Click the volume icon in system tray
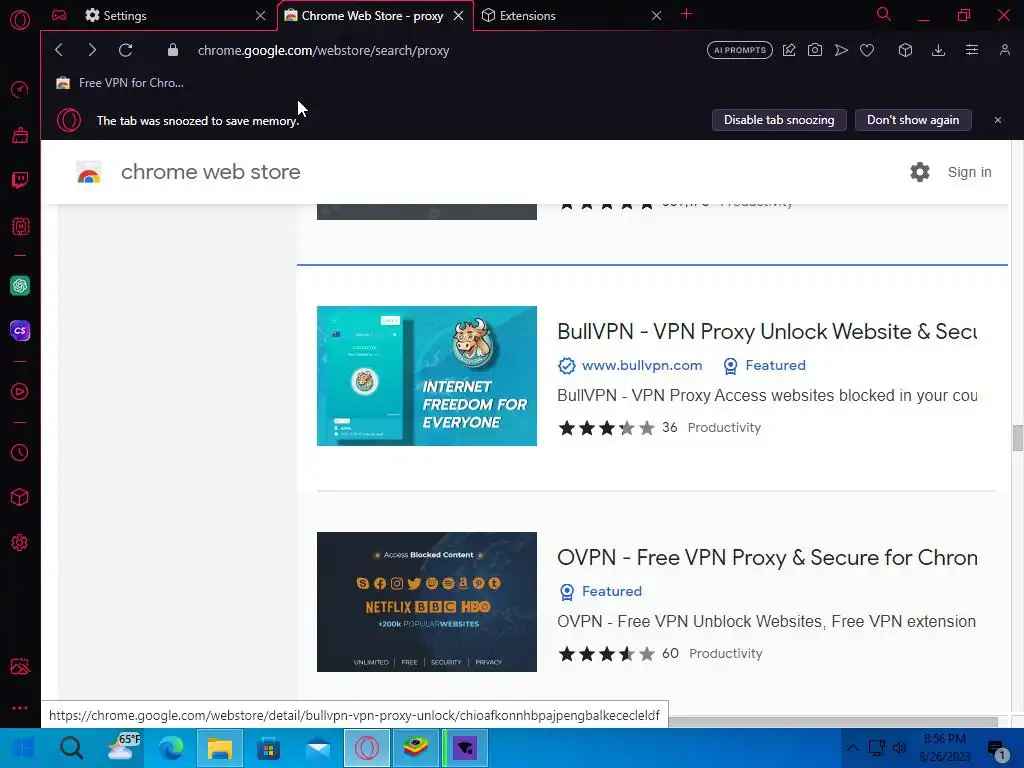 [899, 748]
